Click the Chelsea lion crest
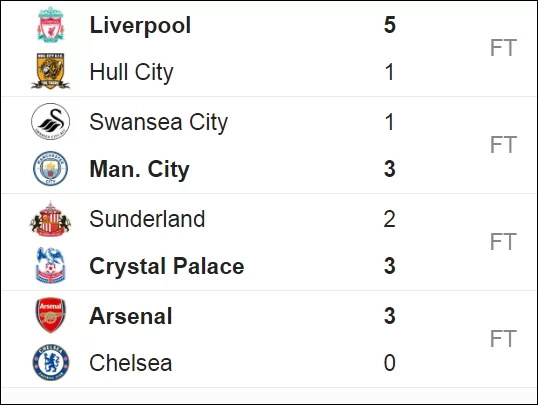538x405 pixels. pos(50,362)
